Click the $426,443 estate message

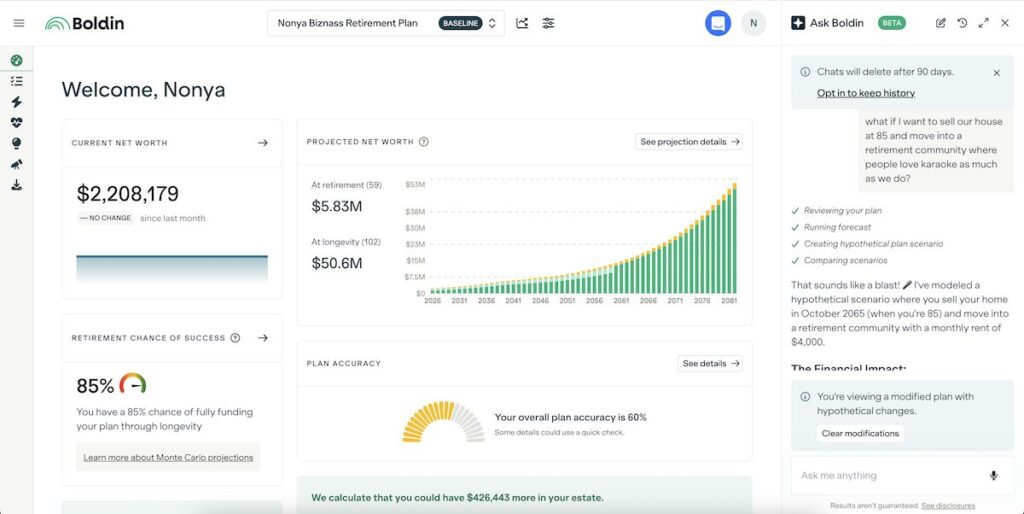point(457,498)
